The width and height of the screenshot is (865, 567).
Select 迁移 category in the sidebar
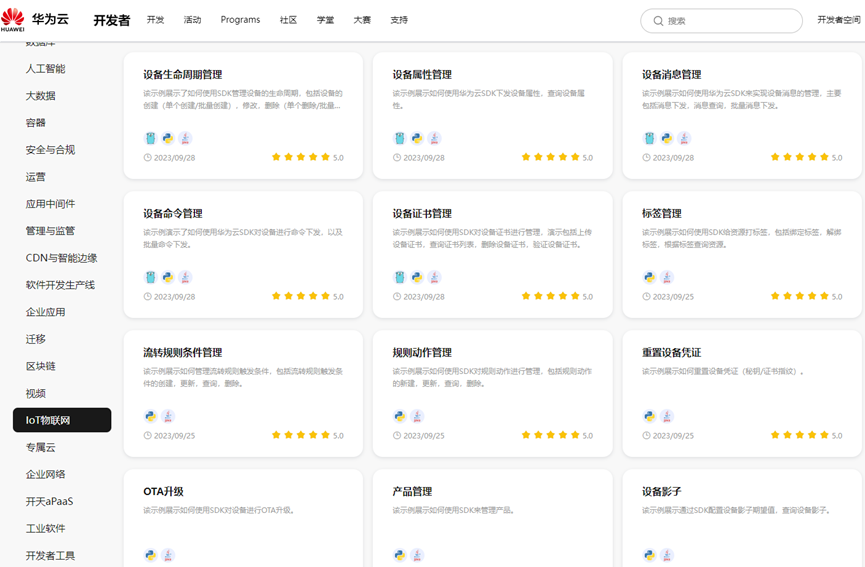(x=35, y=339)
